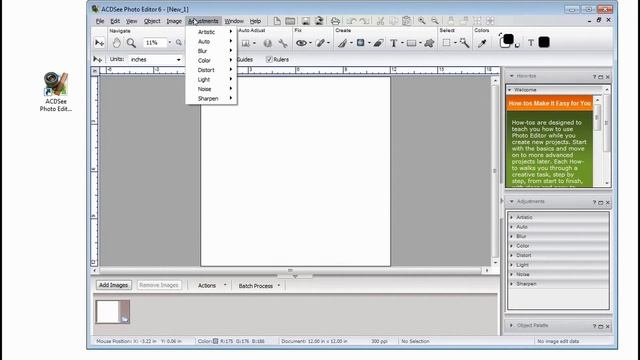The width and height of the screenshot is (640, 360).
Task: Open the Help menu
Action: tap(255, 21)
